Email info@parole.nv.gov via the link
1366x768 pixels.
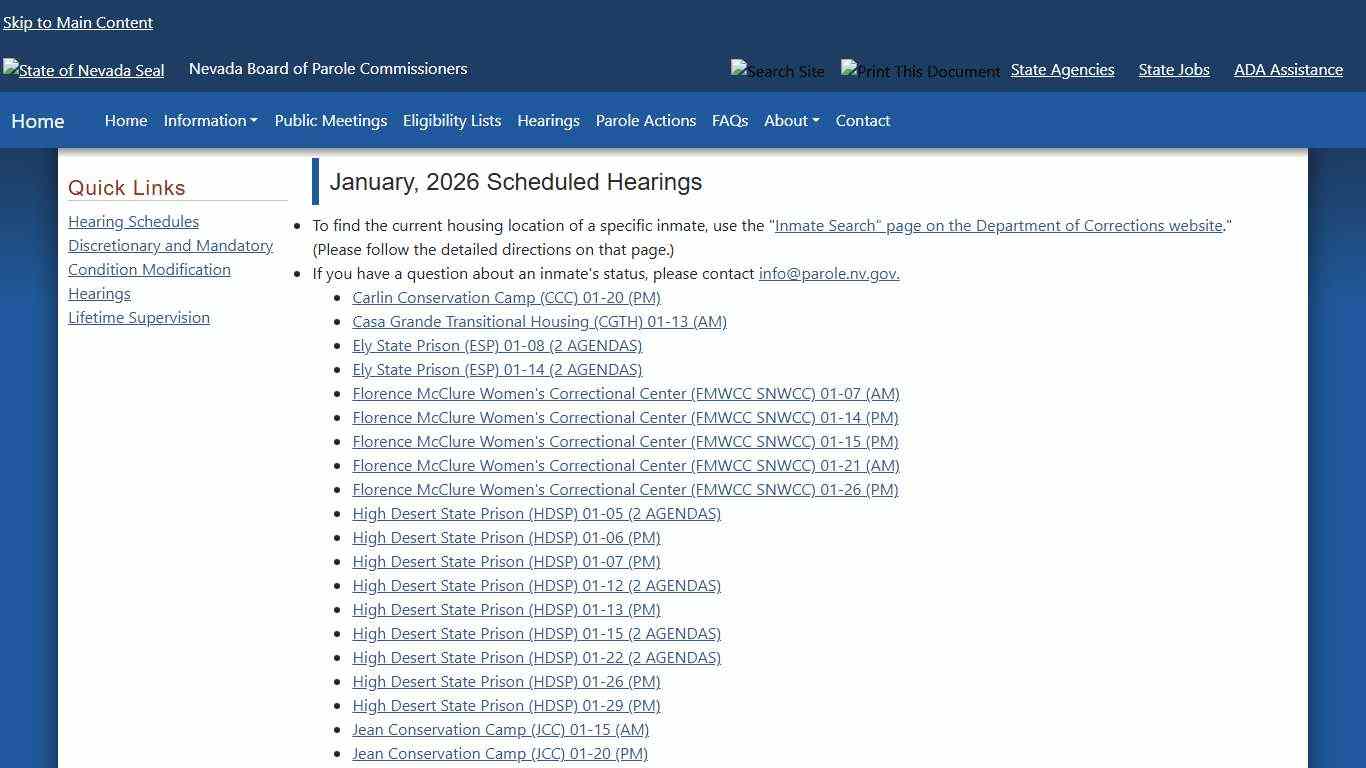828,273
